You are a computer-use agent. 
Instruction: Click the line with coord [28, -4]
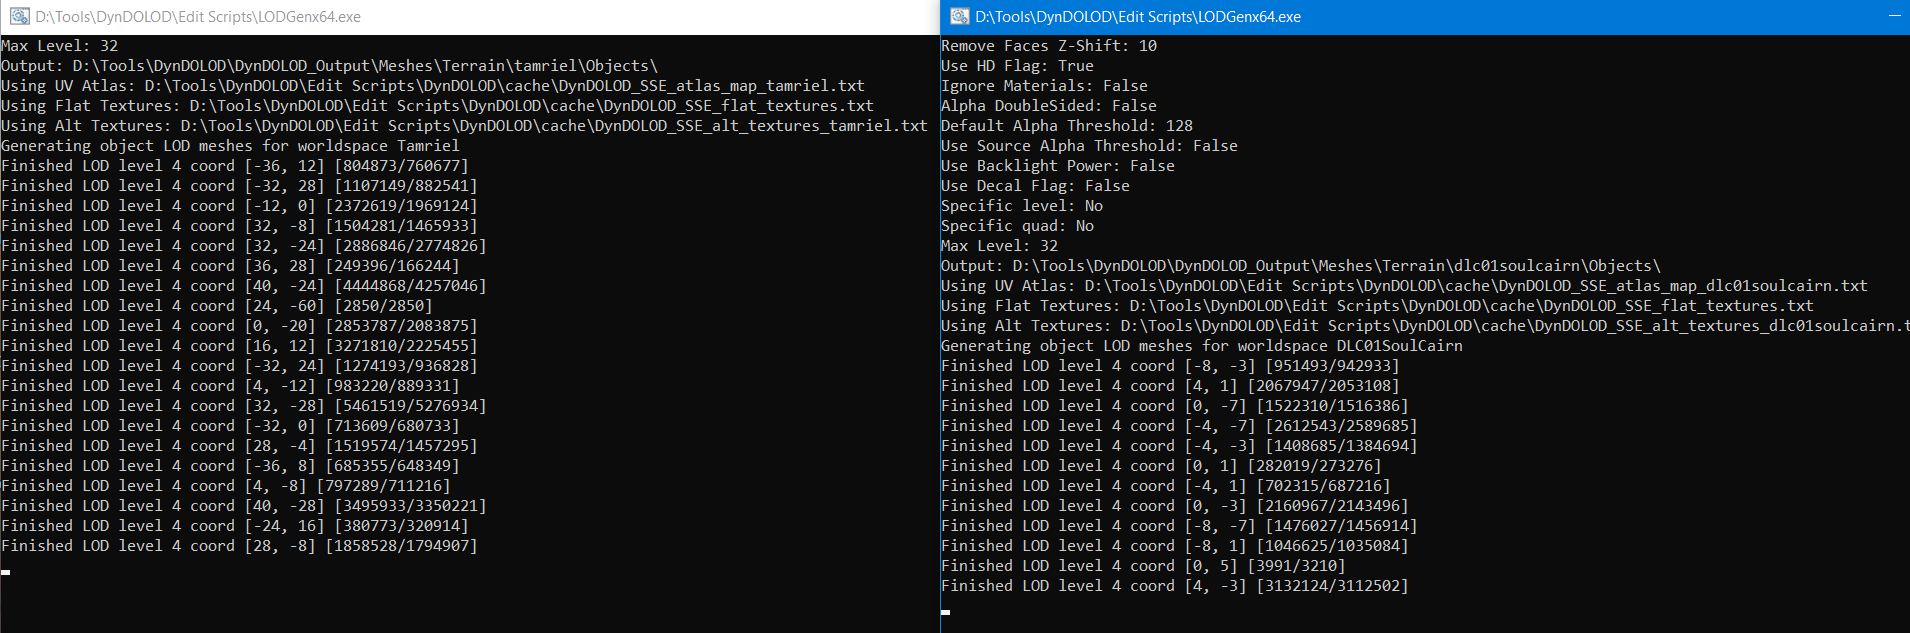[240, 446]
